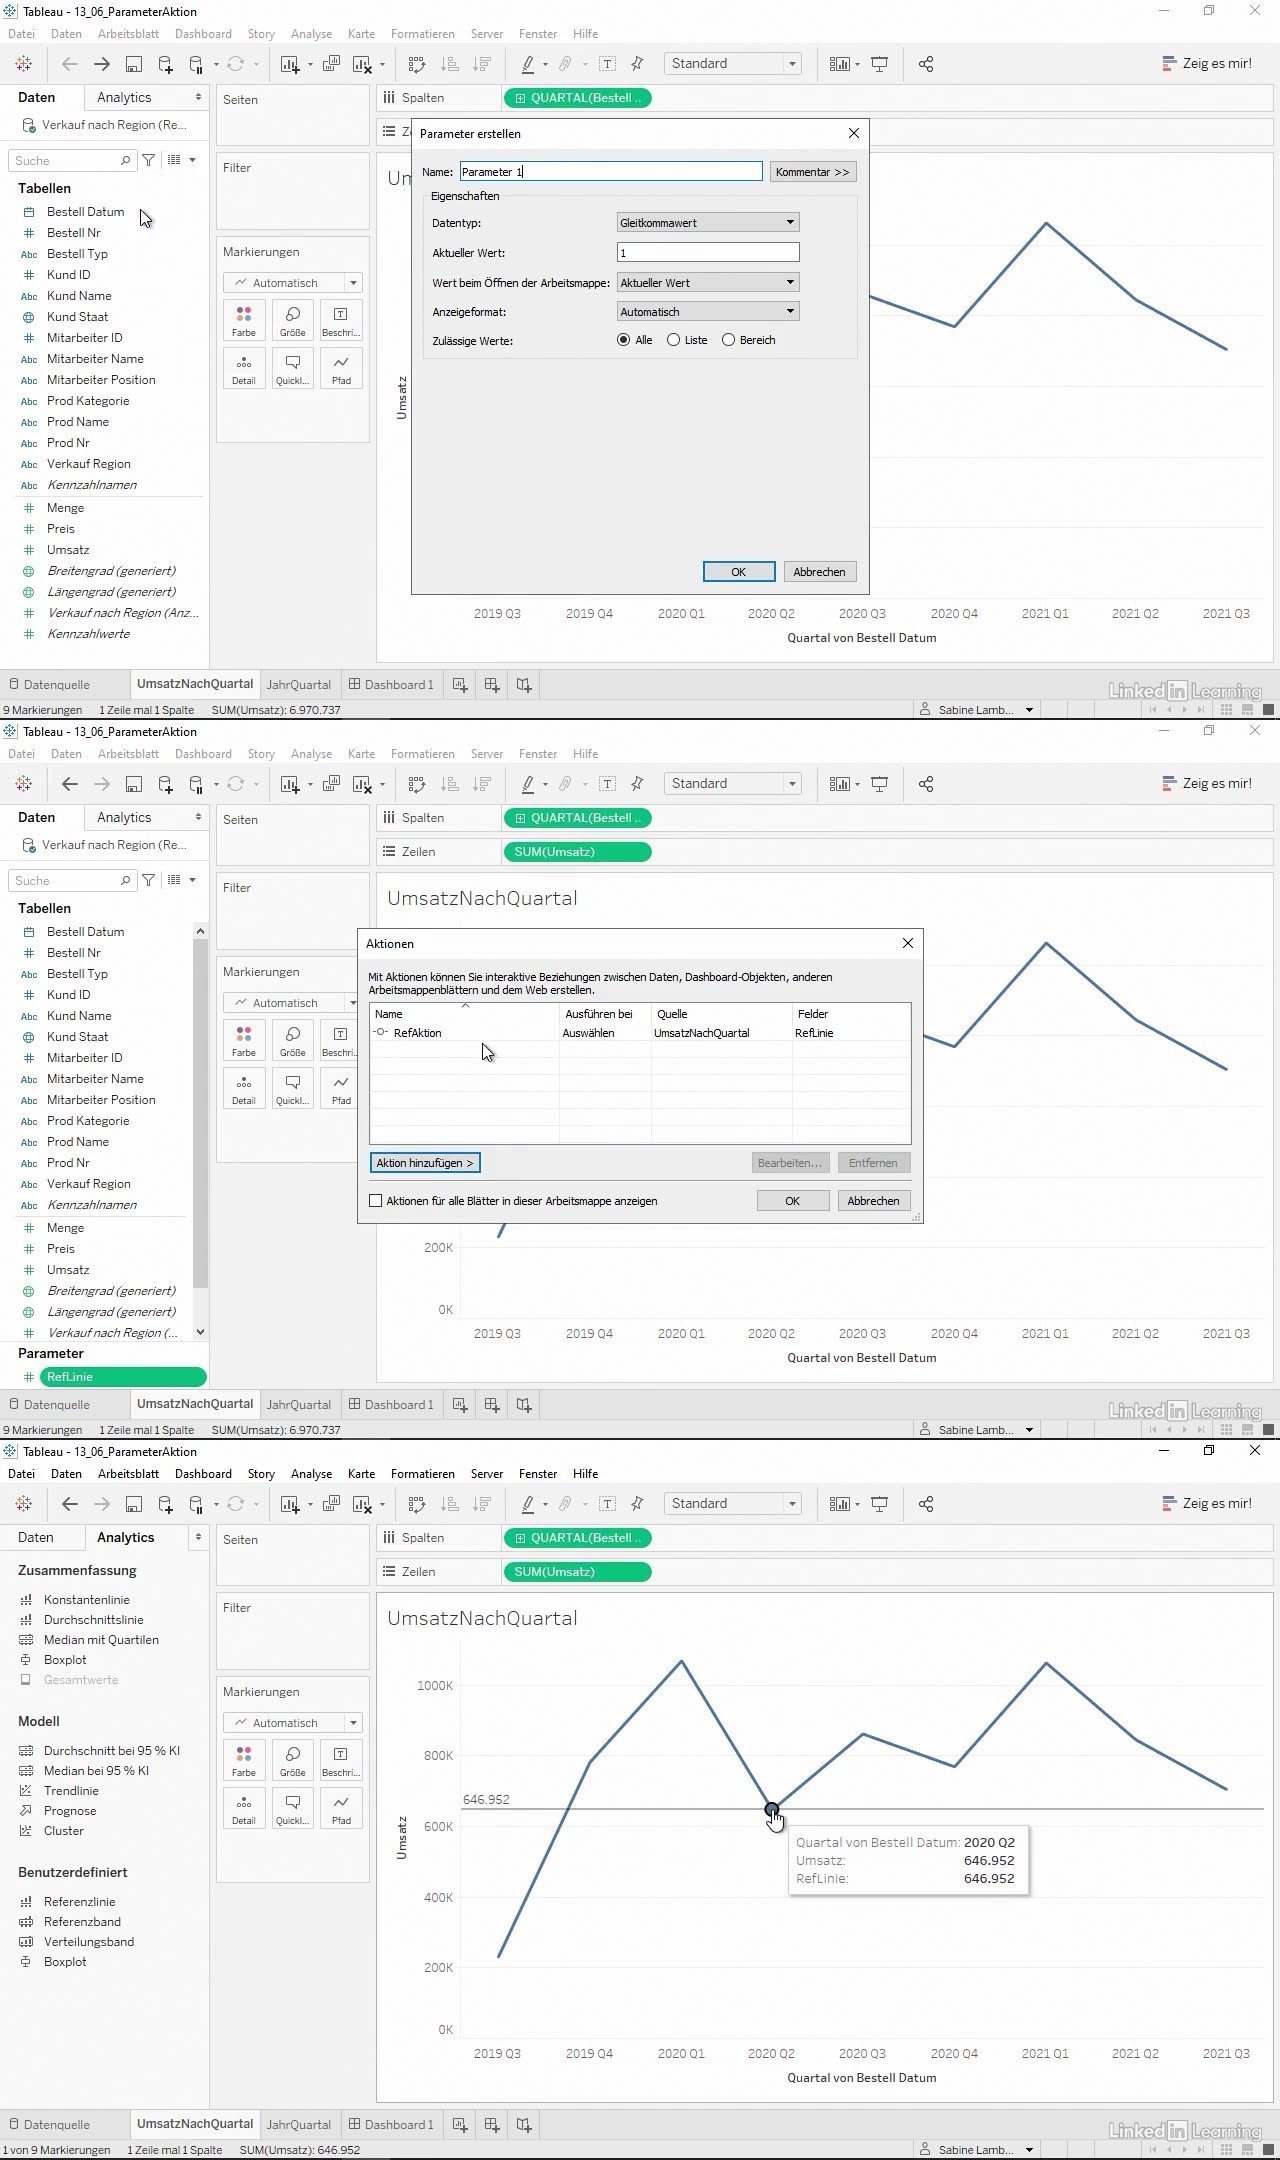Click the 'Aktion hinzufügen >' button

point(425,1163)
